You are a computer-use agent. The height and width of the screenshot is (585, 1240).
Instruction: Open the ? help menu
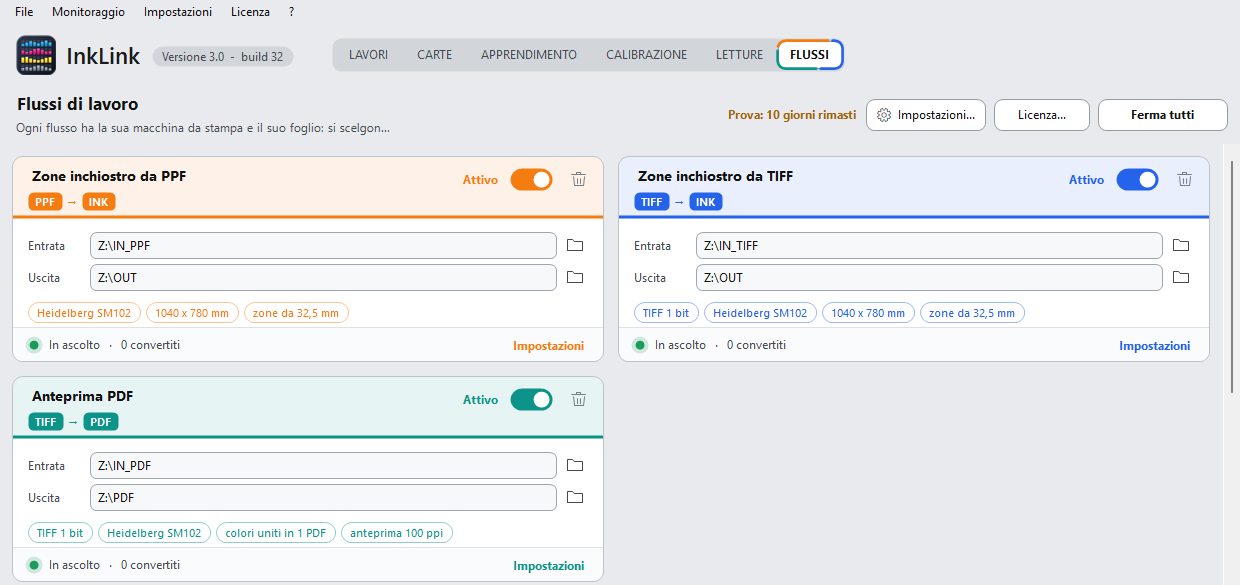[291, 12]
